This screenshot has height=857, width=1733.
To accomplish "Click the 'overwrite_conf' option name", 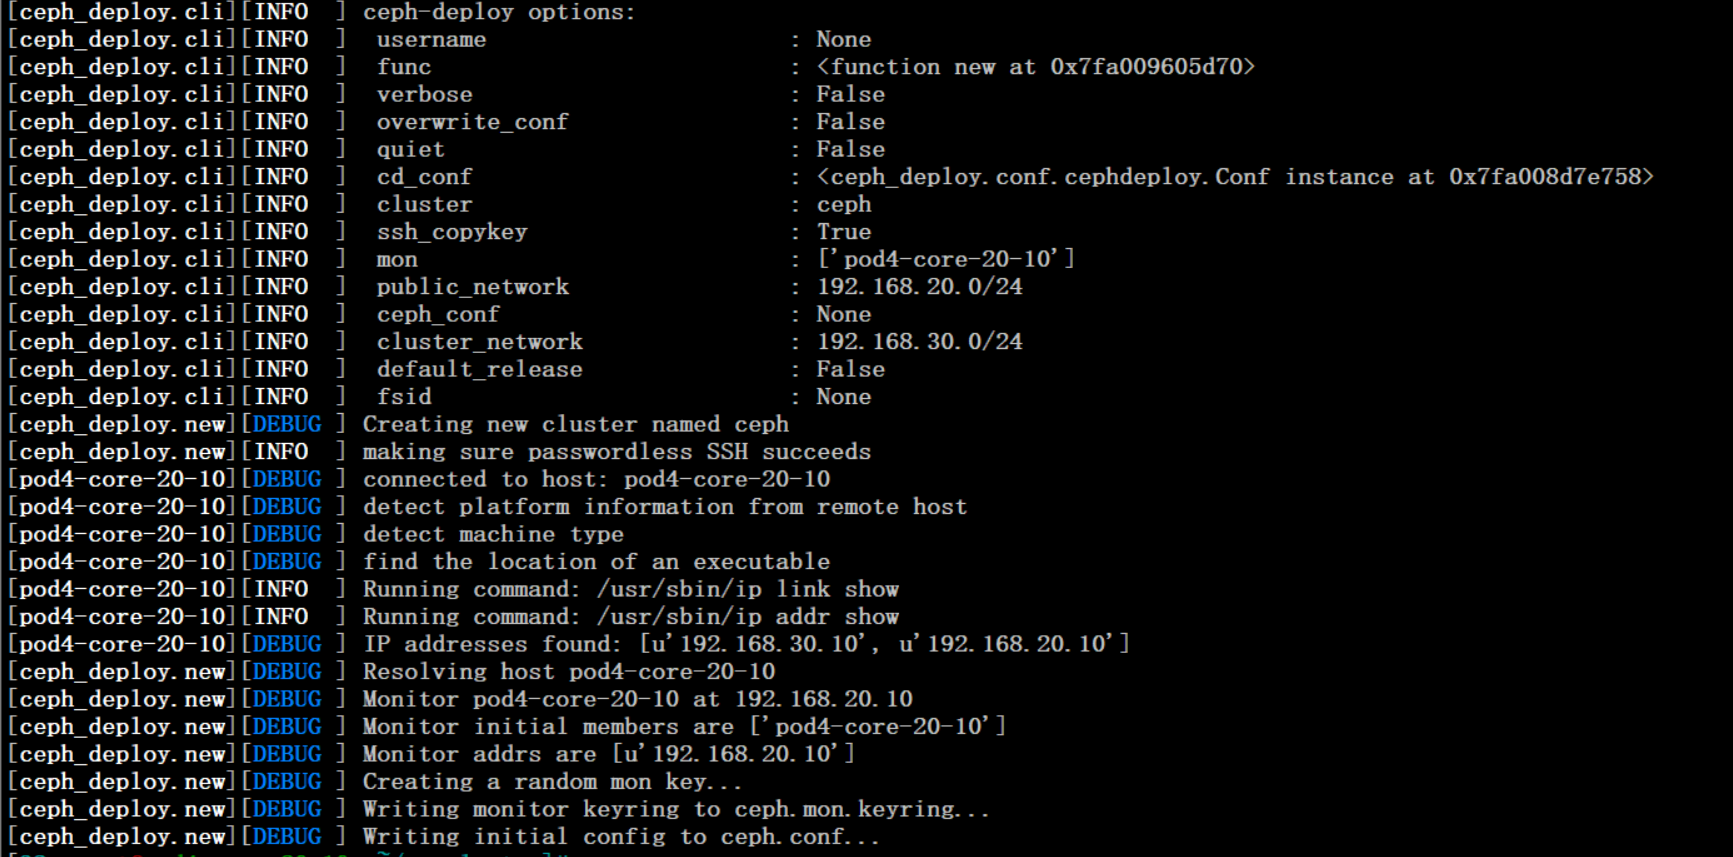I will pos(472,122).
